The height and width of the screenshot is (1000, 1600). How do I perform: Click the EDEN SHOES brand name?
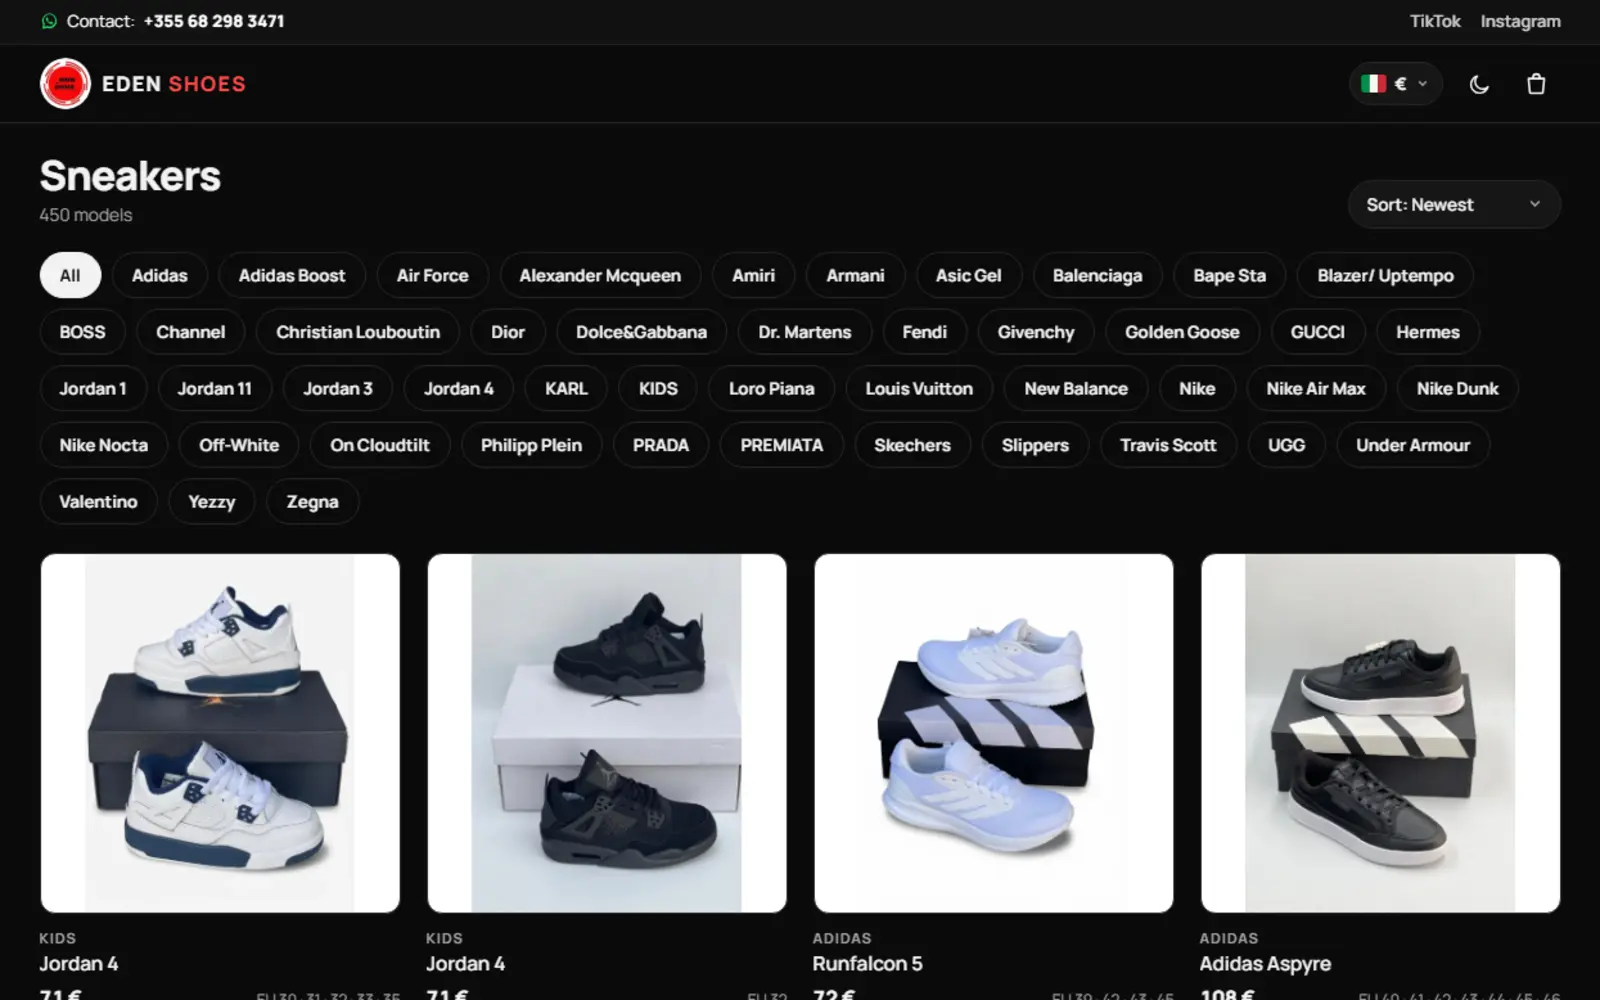pos(174,84)
